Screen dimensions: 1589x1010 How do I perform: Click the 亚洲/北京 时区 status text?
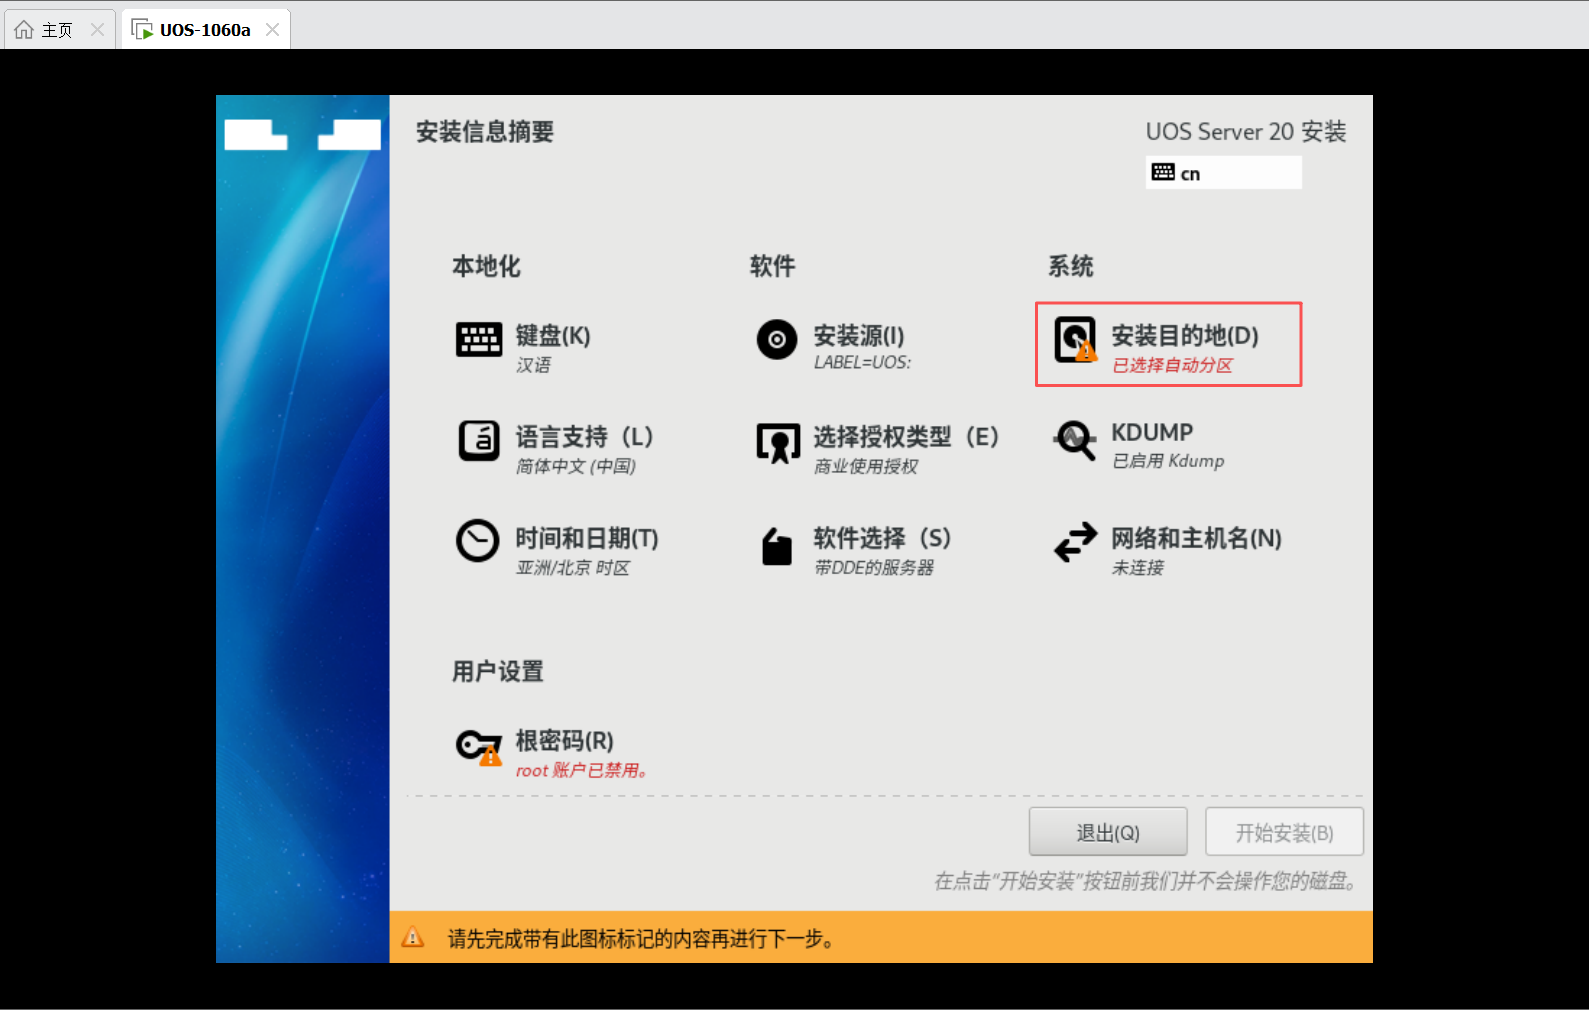[573, 568]
